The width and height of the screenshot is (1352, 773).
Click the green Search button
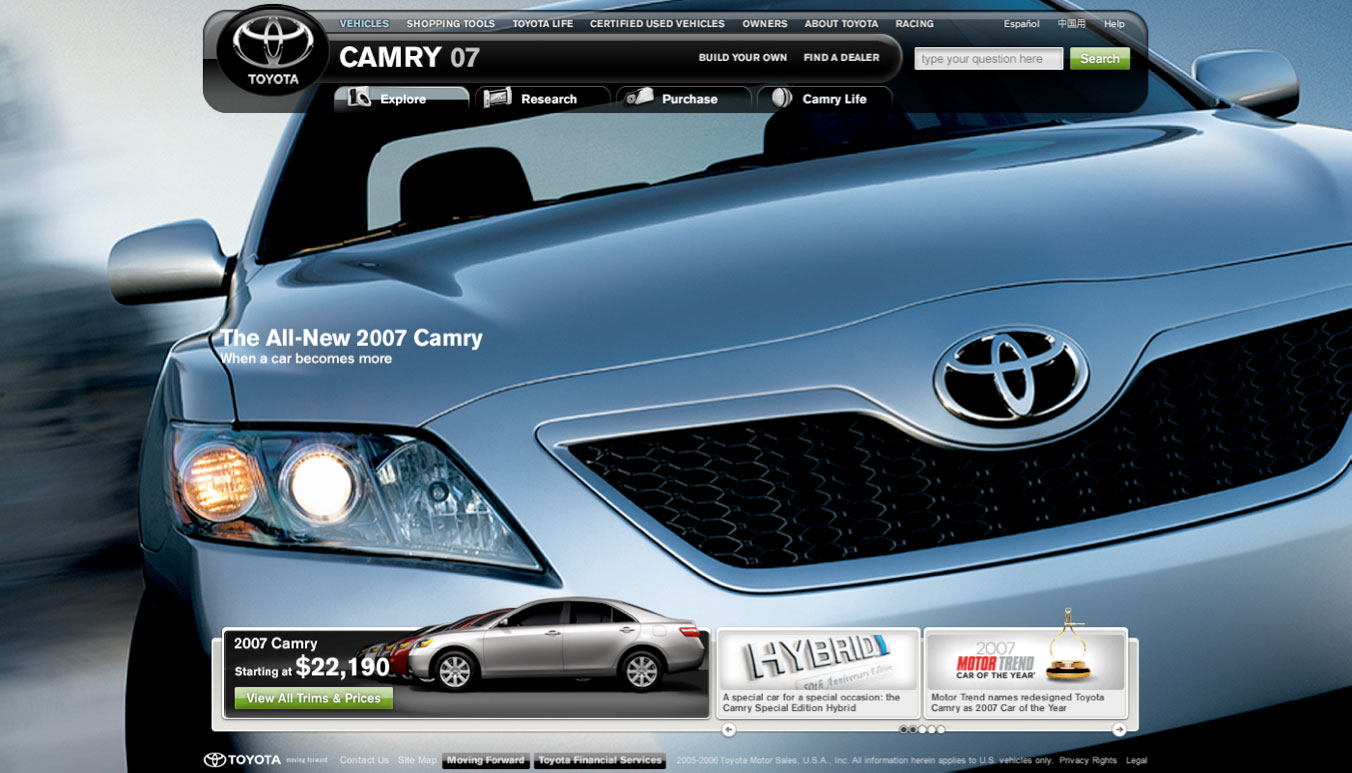(1099, 59)
